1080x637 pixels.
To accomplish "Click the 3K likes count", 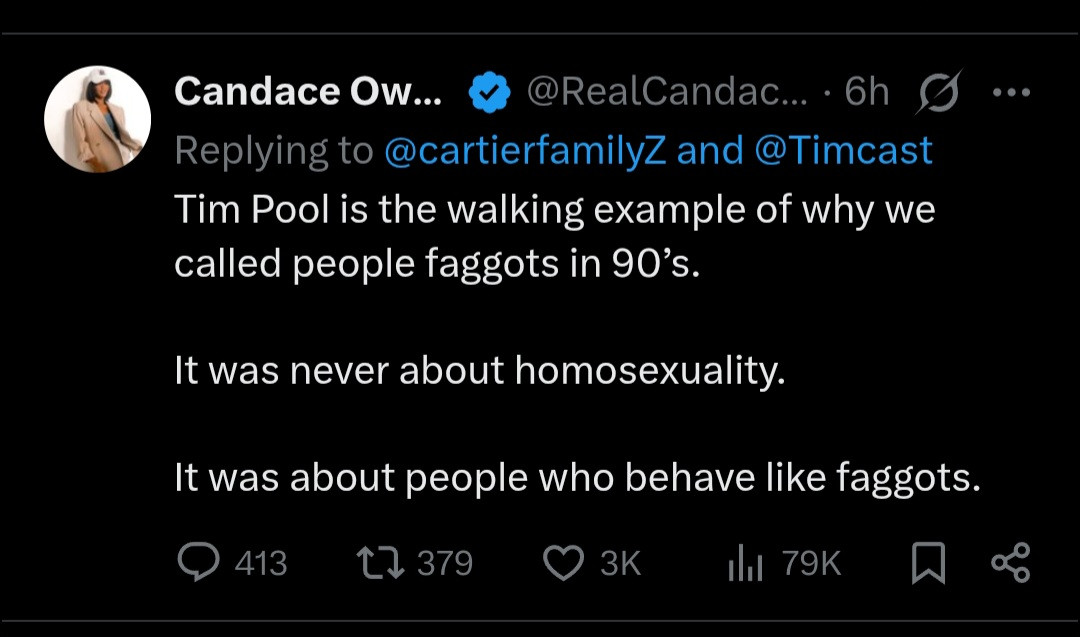I will pos(620,564).
